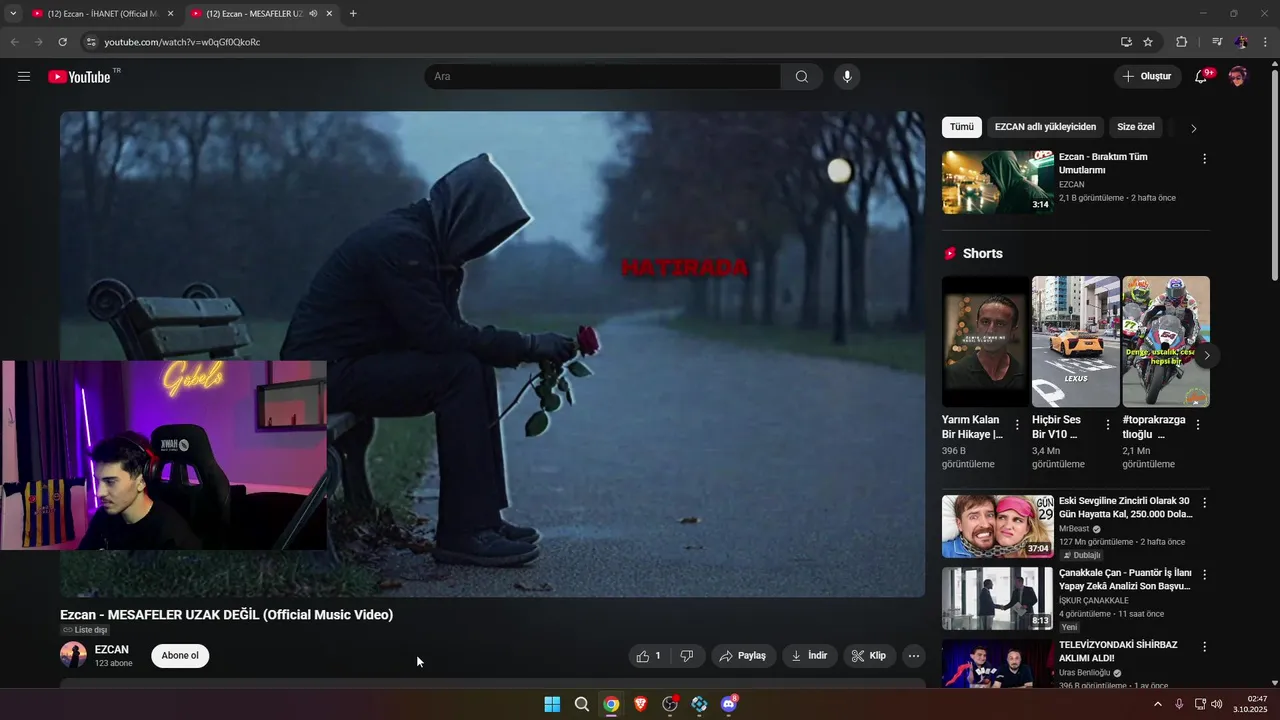The width and height of the screenshot is (1280, 720).
Task: Click the YouTube search field
Action: point(603,77)
